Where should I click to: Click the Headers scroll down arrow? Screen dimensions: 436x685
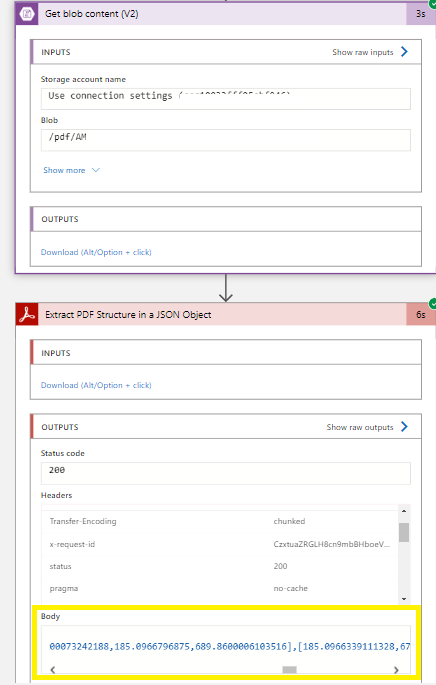404,599
